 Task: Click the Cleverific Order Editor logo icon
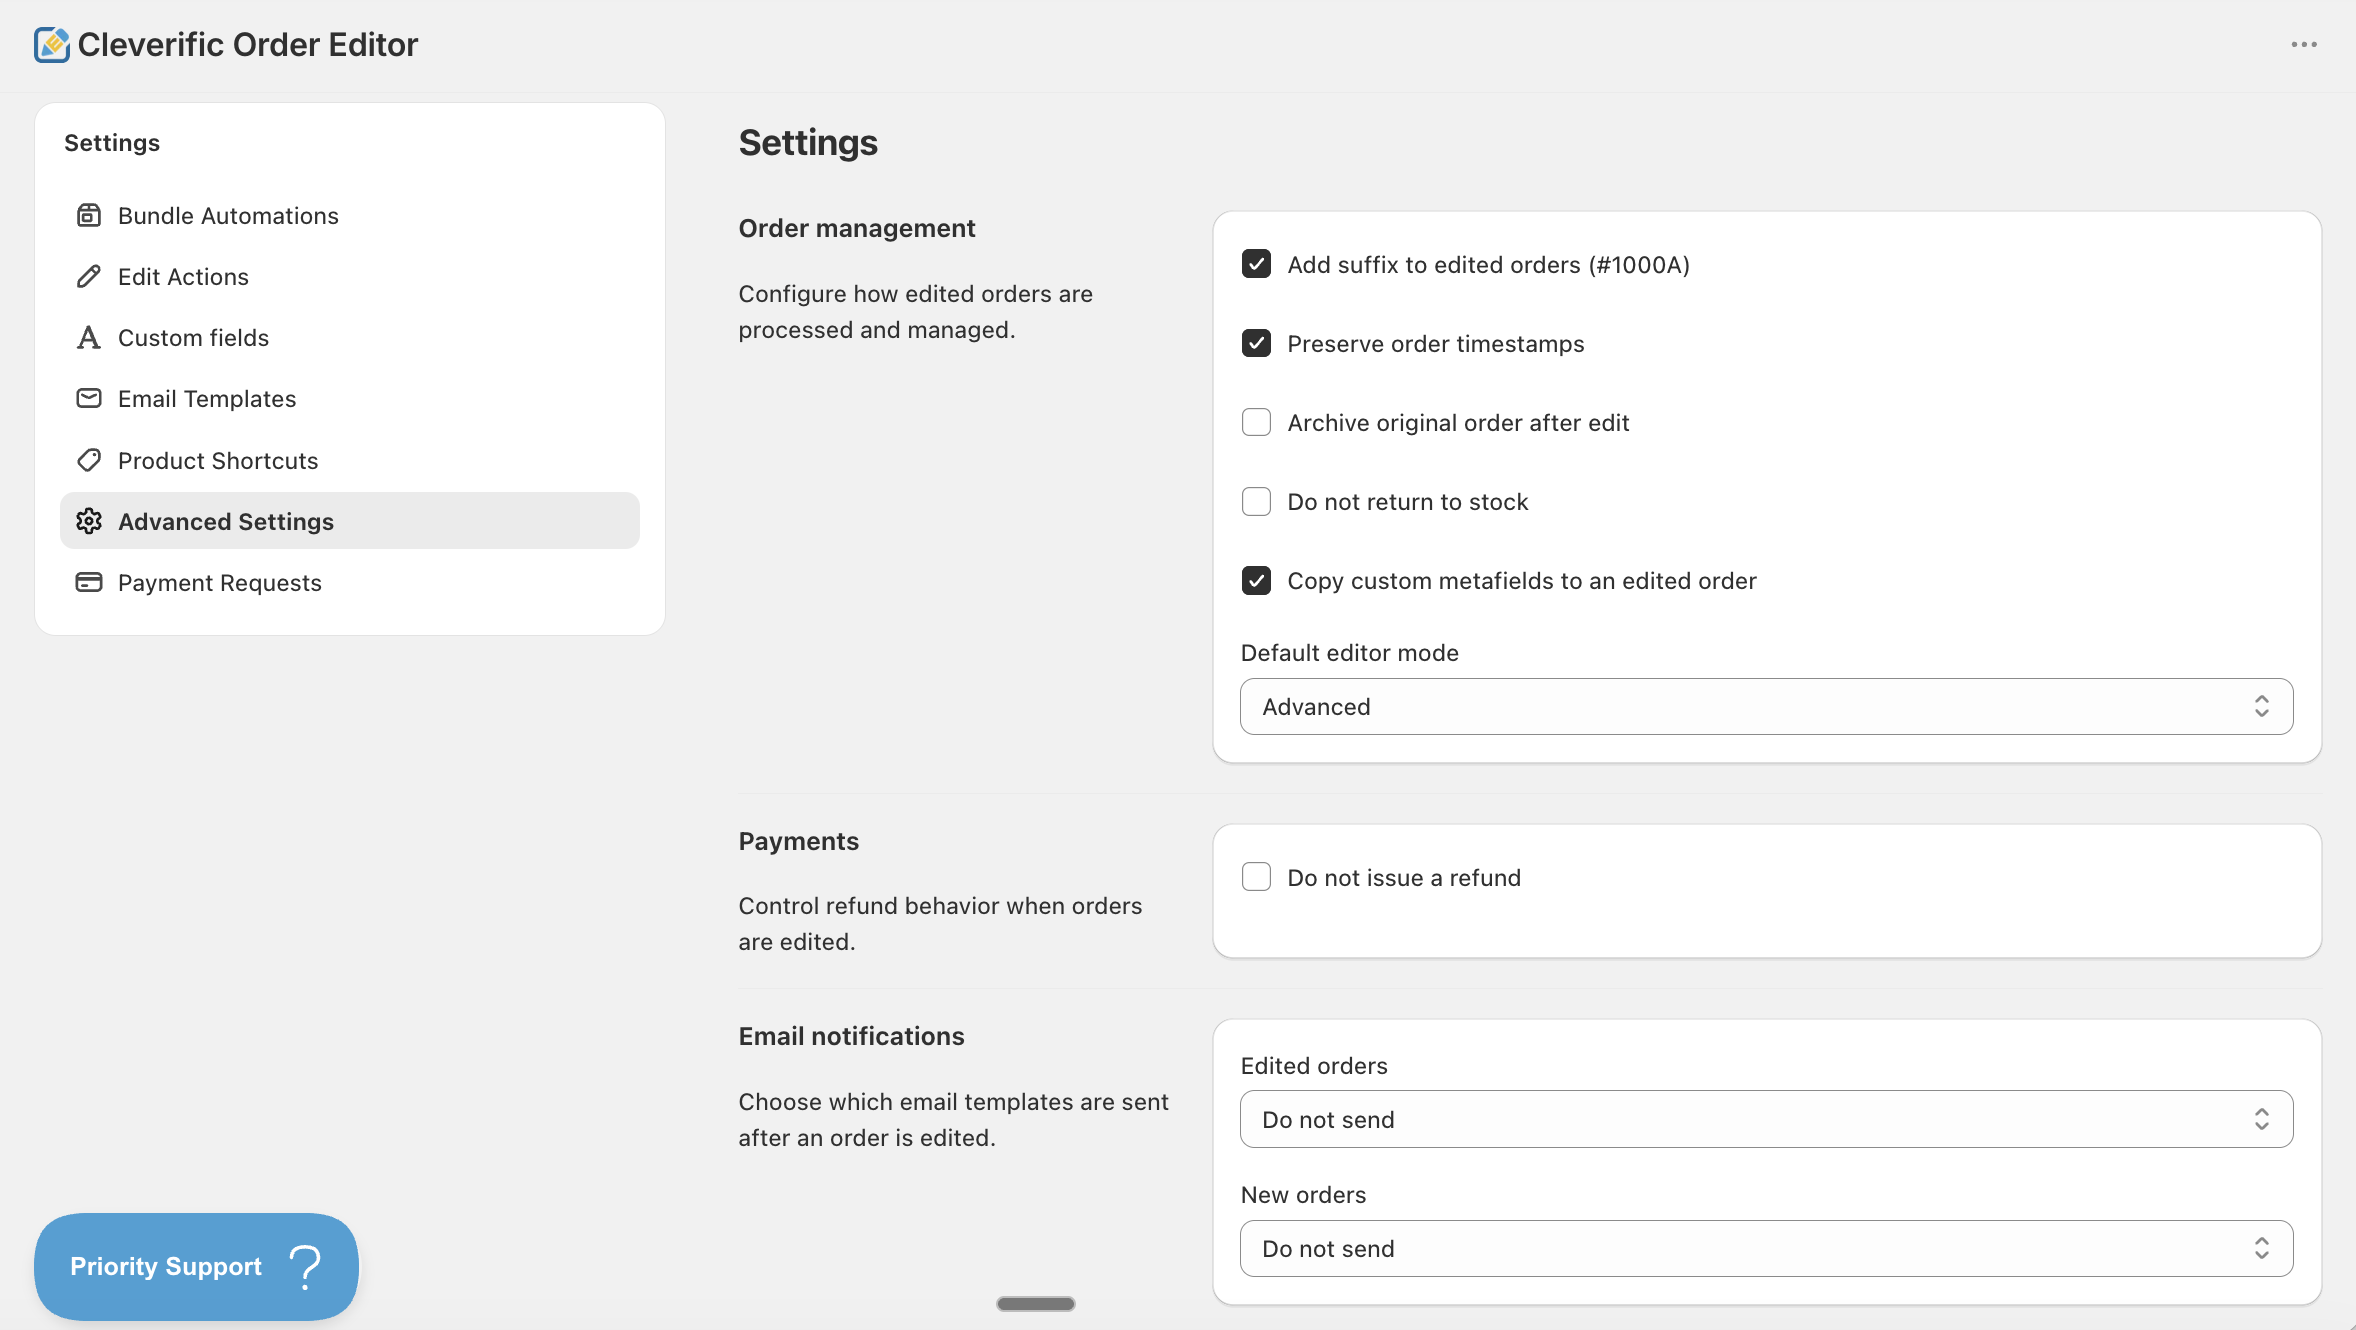point(51,45)
